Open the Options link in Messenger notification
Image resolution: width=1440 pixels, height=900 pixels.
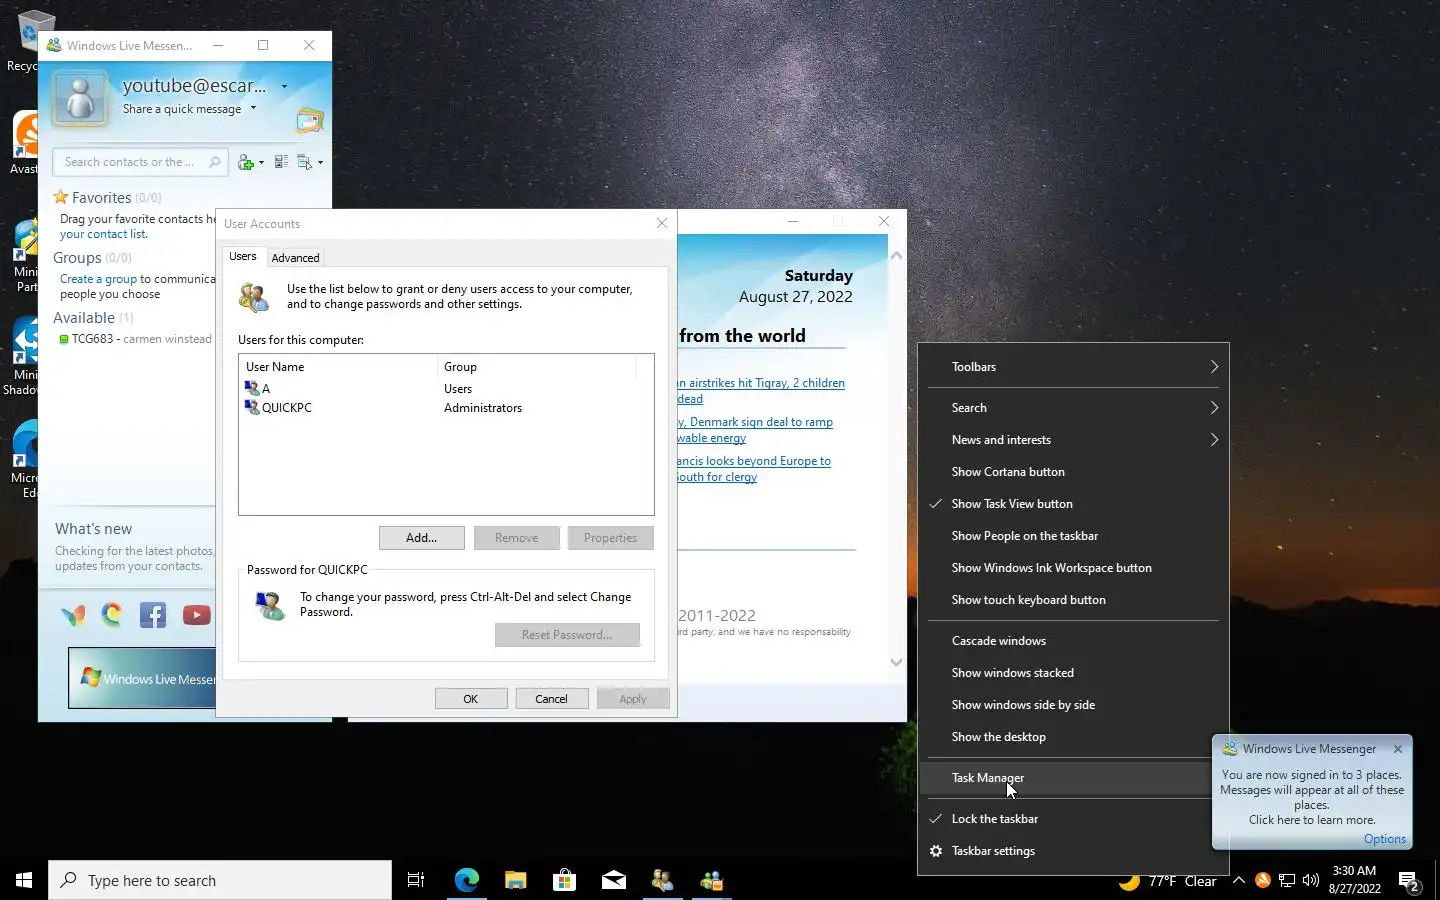point(1385,839)
